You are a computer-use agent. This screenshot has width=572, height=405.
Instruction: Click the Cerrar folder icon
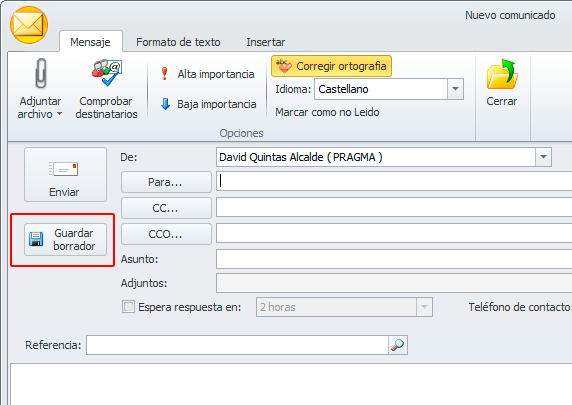coord(502,74)
